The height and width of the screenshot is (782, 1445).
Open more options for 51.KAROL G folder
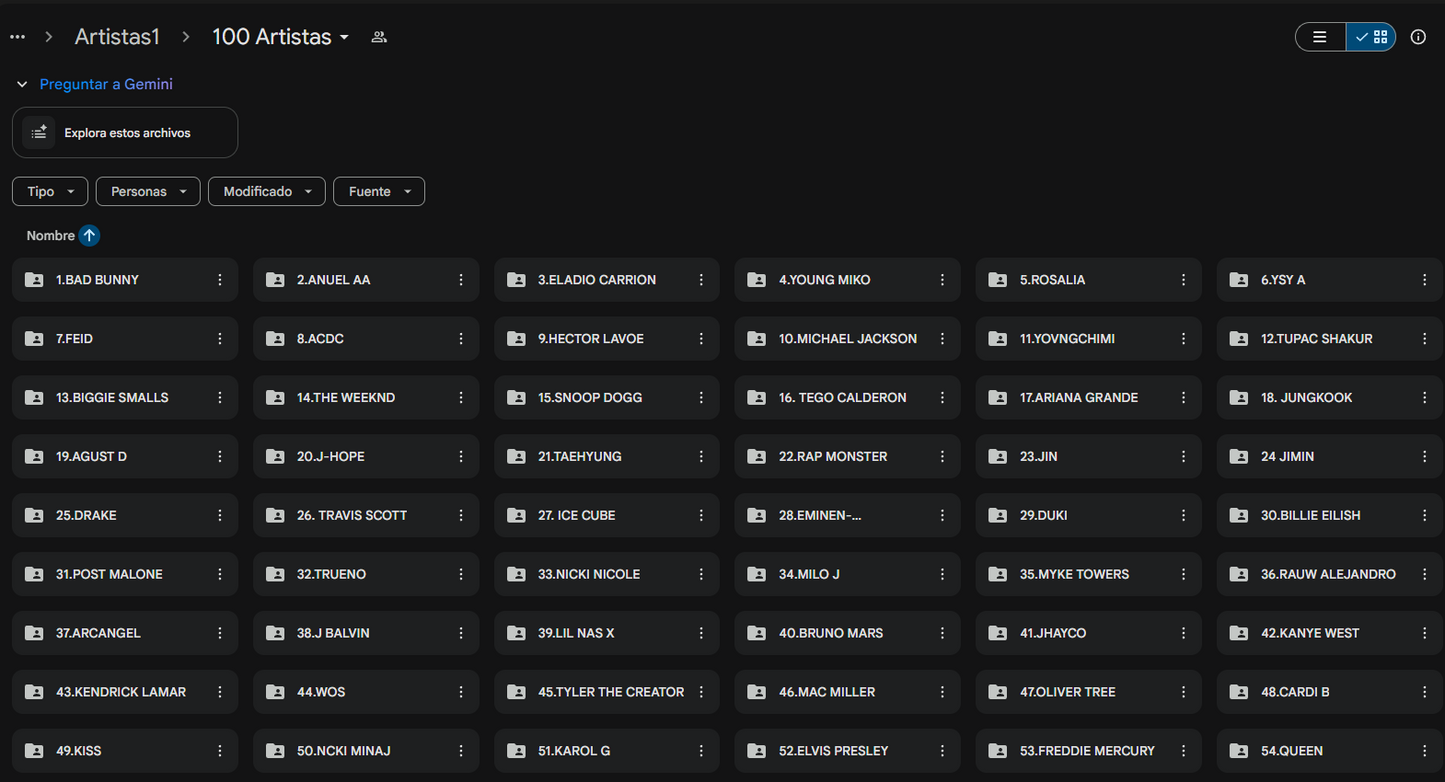(x=702, y=752)
